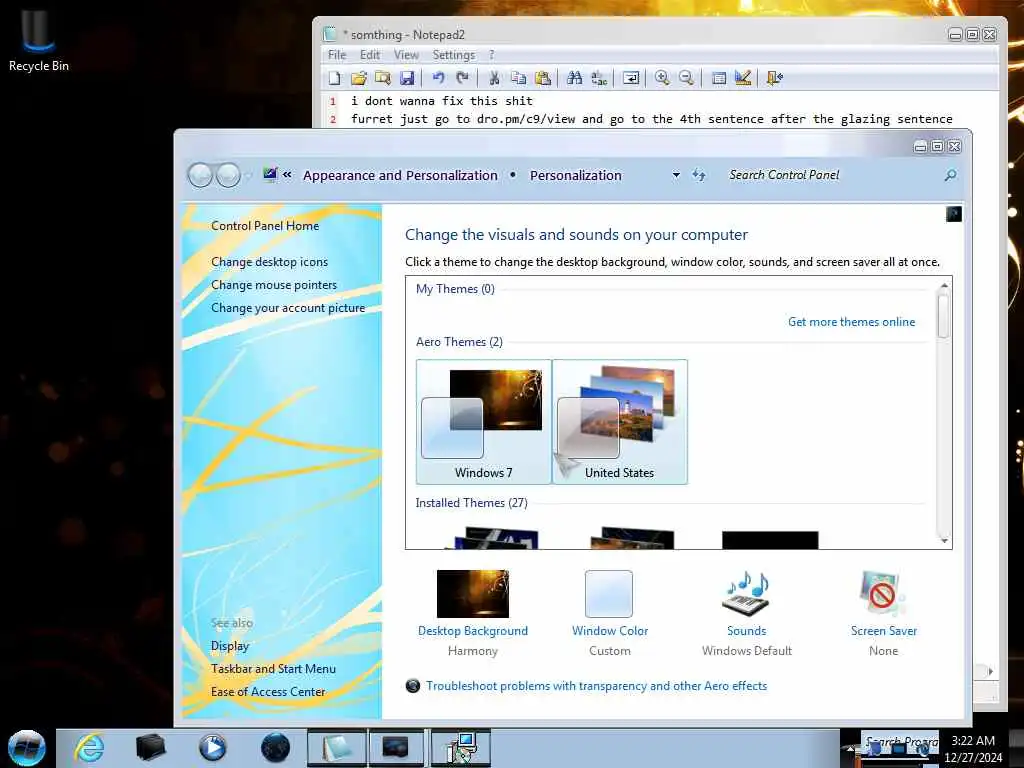
Task: Open the File menu in Notepad2
Action: [337, 55]
